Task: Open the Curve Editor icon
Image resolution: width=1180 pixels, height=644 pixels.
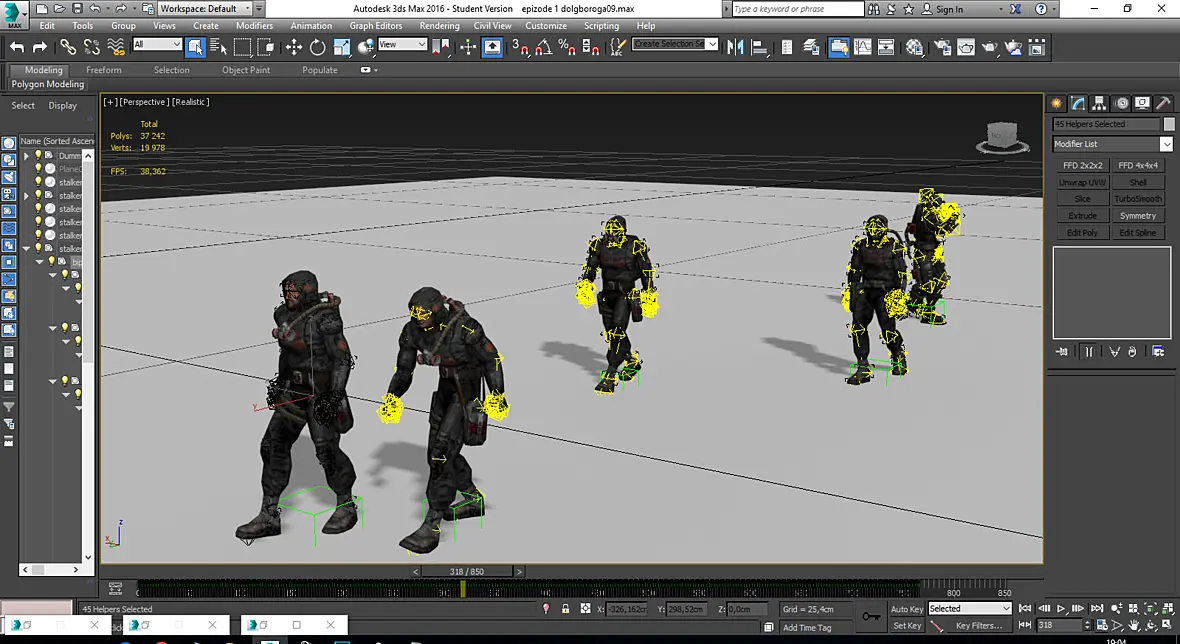Action: click(x=862, y=47)
